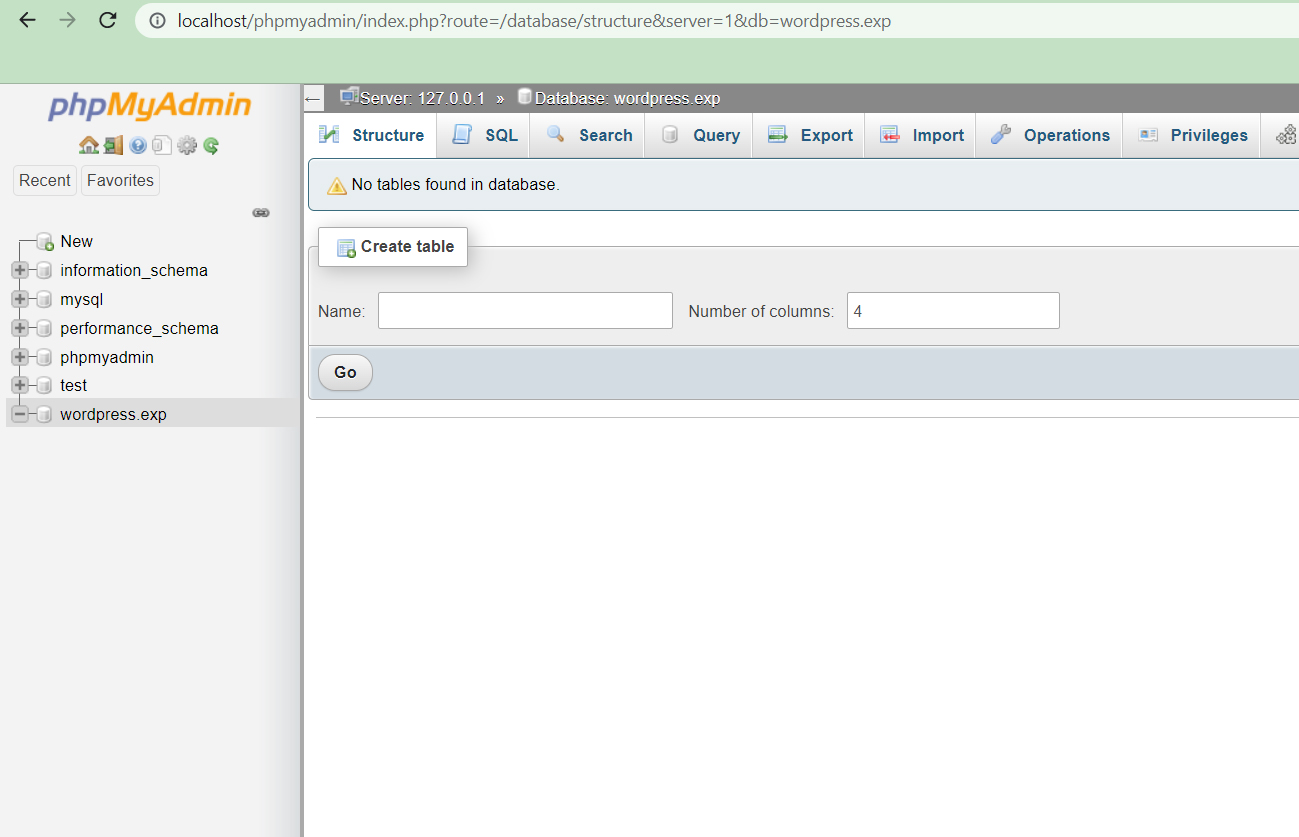This screenshot has height=837, width=1299.
Task: Switch to the Structure tab
Action: tap(371, 136)
